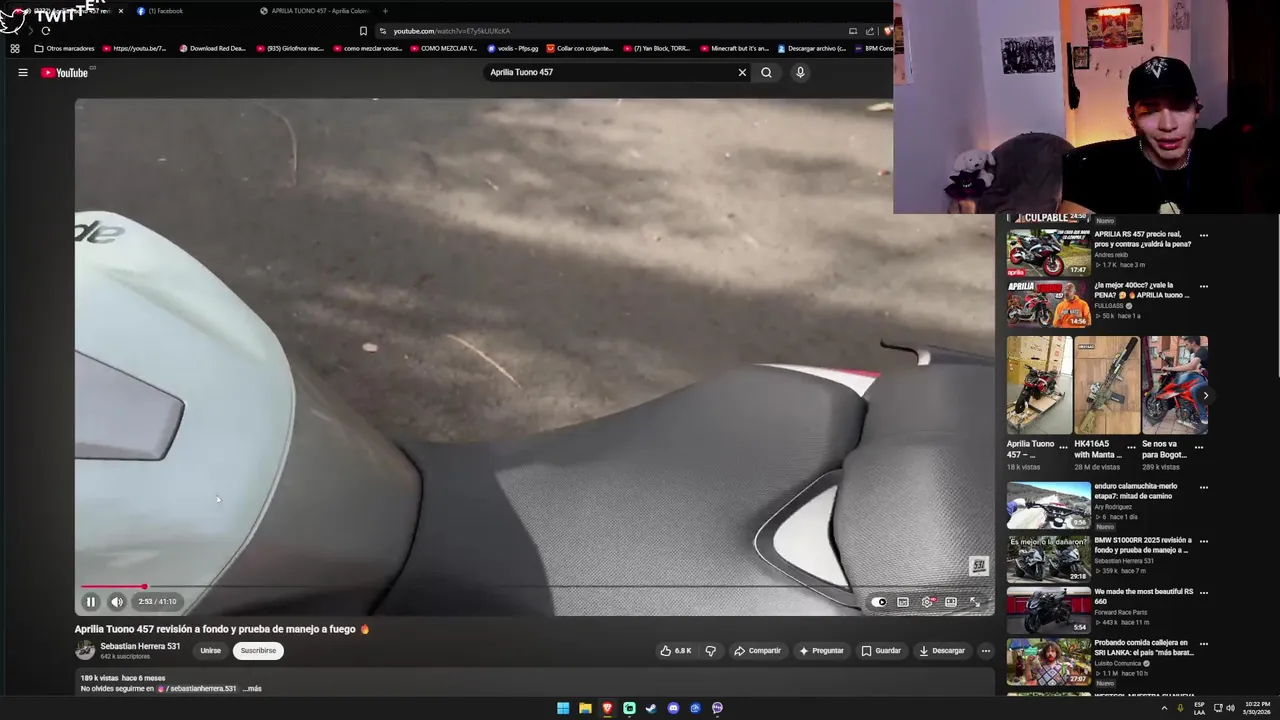Open options for enduro calamuchita-merlo video
Viewport: 1280px width, 720px height.
coord(1203,488)
